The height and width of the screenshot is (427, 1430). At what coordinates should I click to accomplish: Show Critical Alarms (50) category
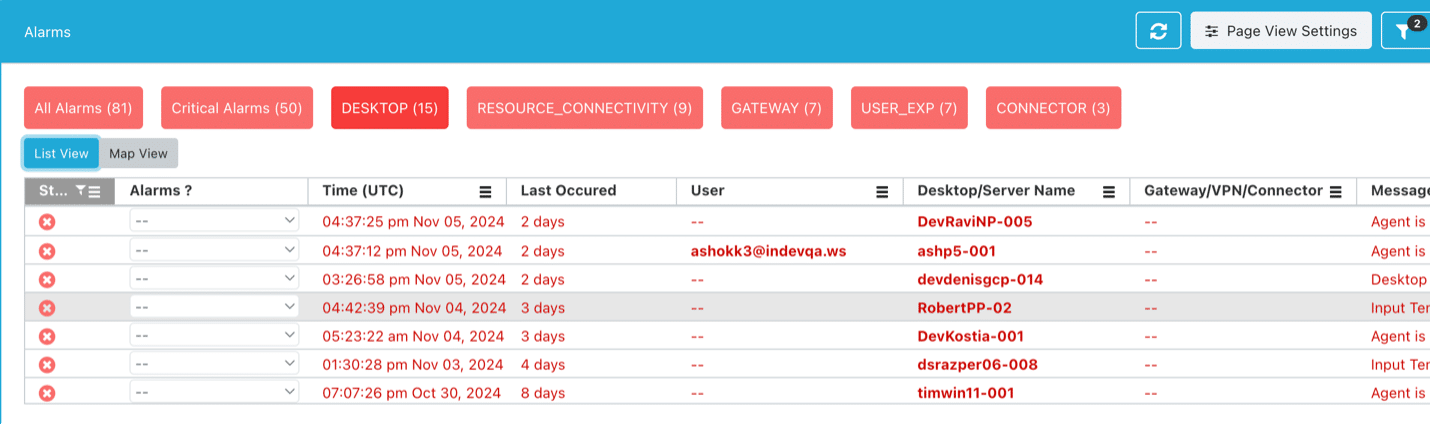point(237,108)
